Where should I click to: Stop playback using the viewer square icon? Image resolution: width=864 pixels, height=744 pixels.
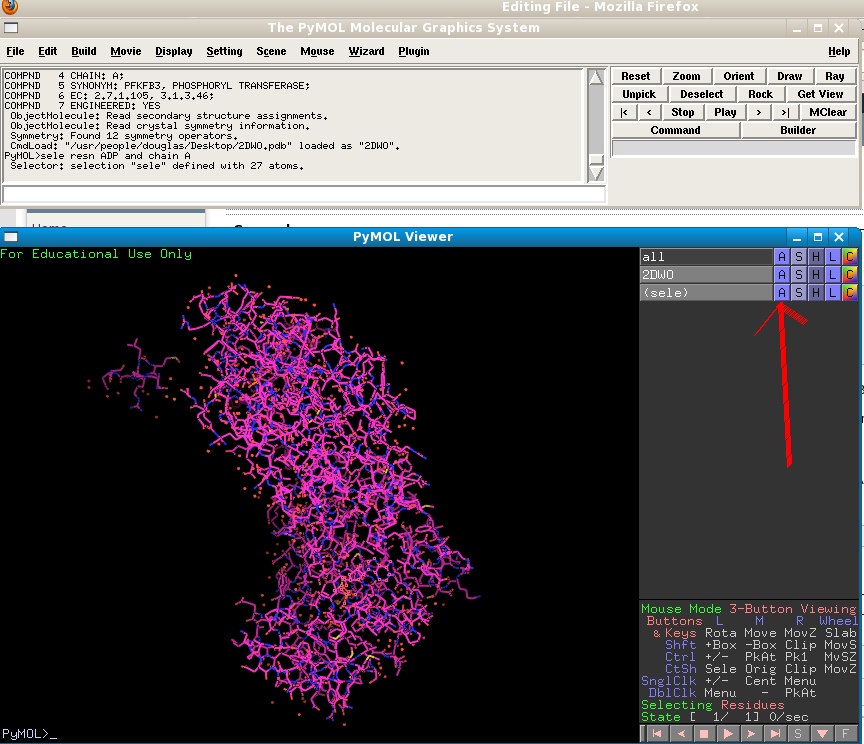(704, 734)
